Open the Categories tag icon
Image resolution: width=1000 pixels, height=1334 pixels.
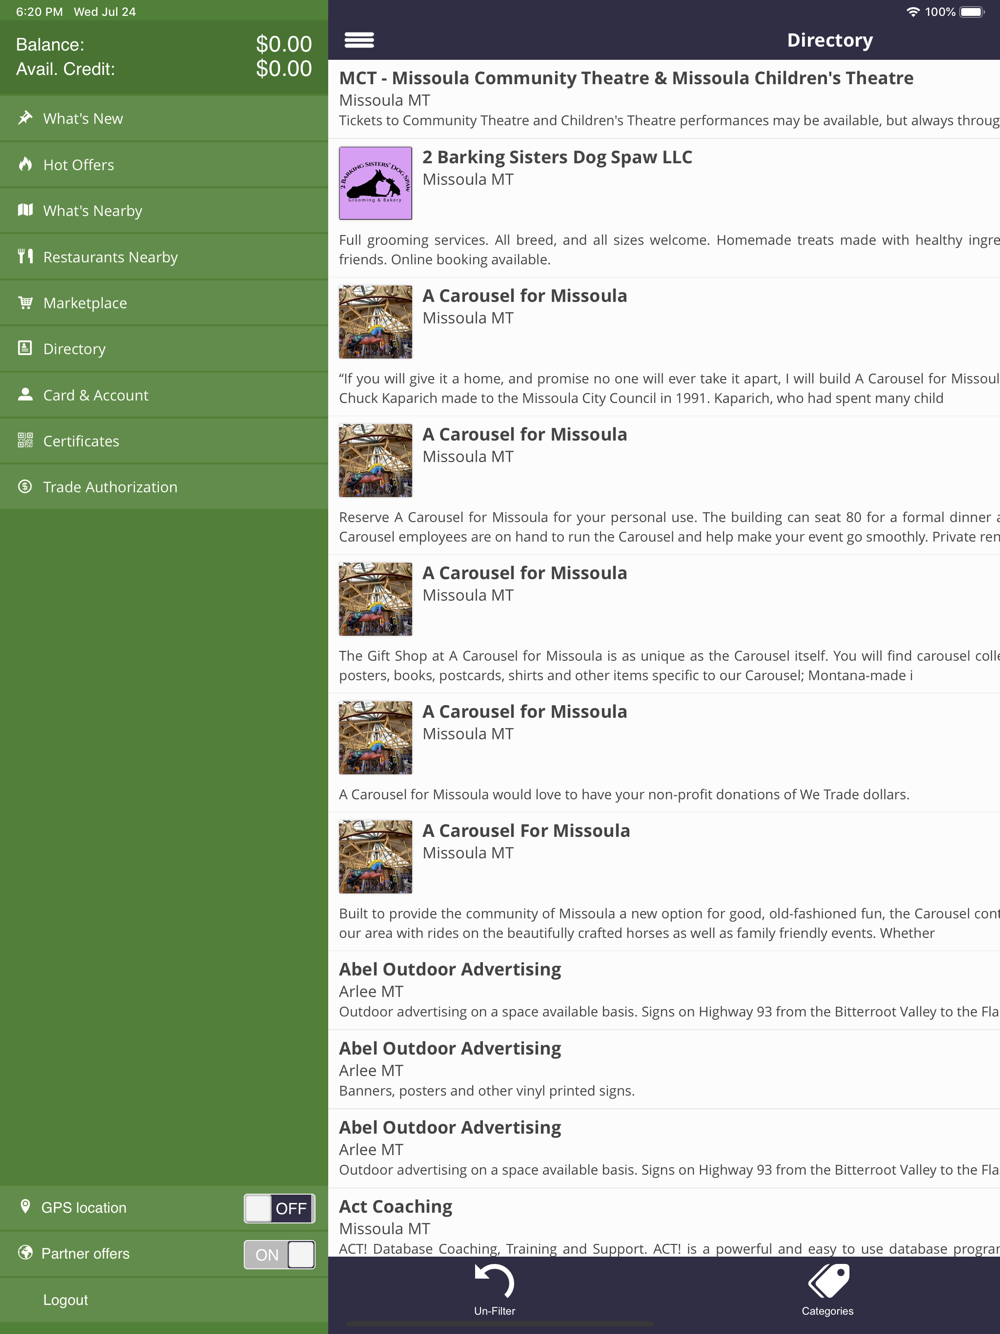coord(828,1281)
